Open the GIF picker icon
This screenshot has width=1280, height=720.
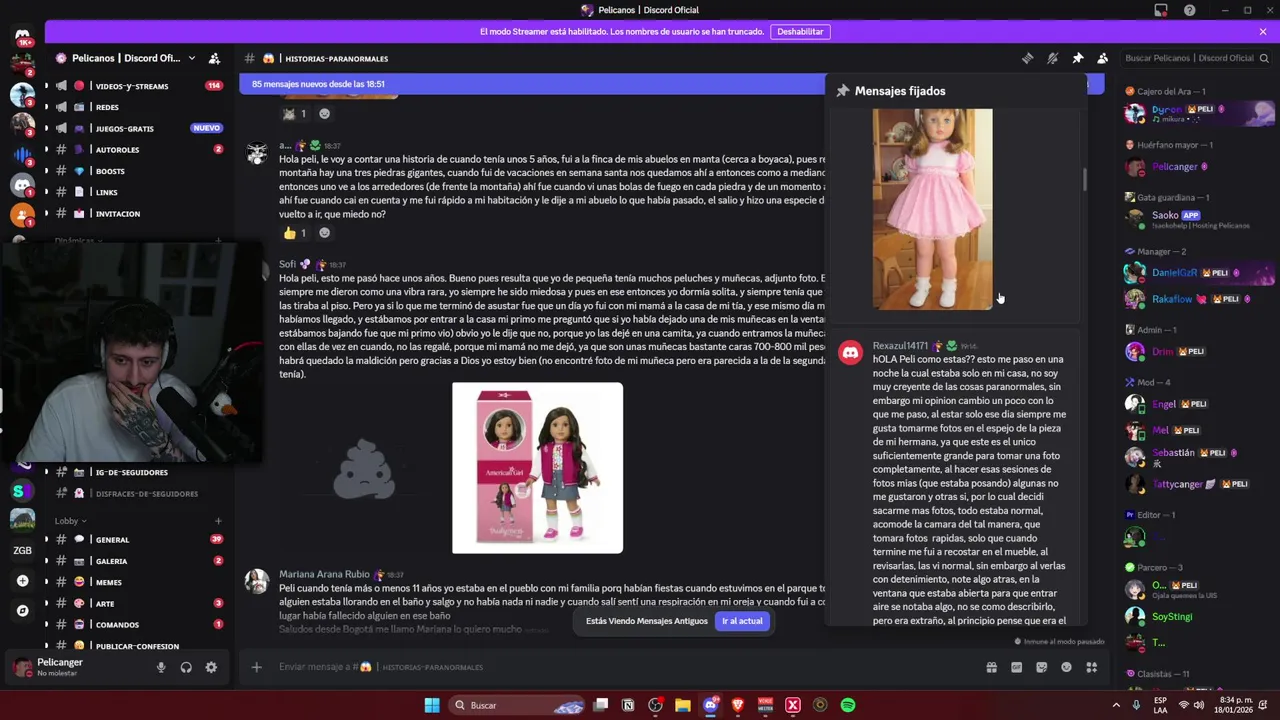(x=1016, y=667)
